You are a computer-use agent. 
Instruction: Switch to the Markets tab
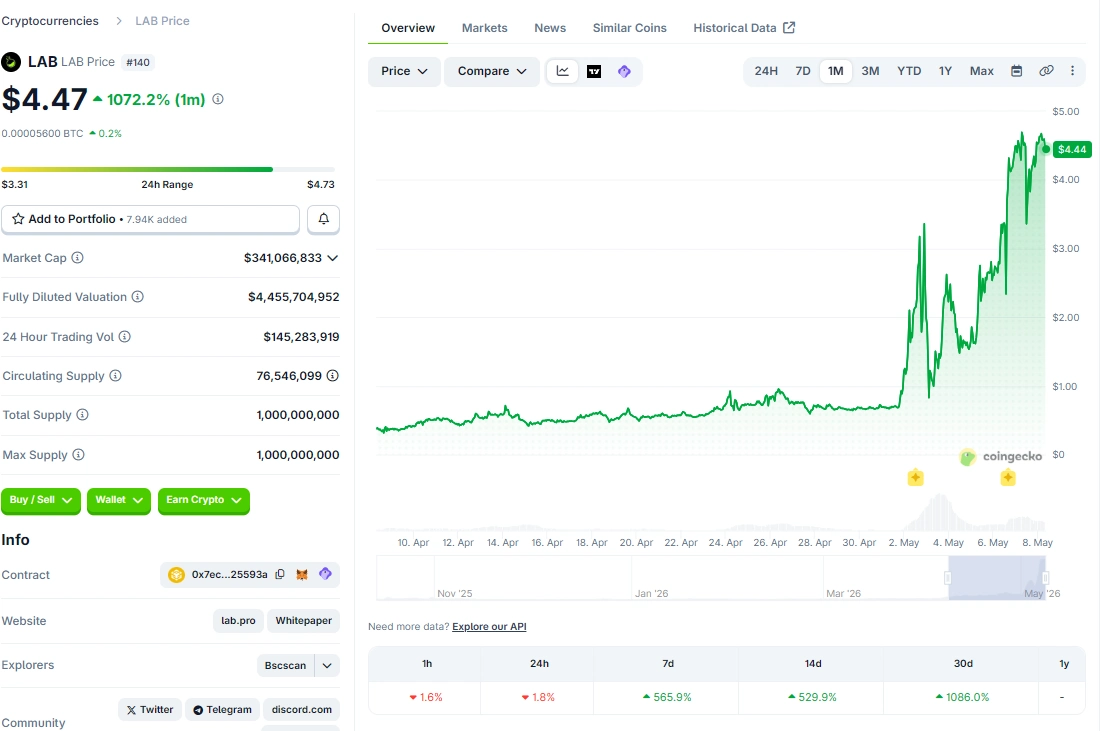484,28
